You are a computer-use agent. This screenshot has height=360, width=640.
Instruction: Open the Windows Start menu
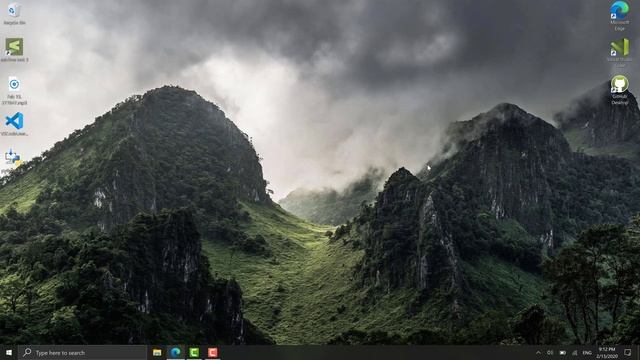click(9, 352)
